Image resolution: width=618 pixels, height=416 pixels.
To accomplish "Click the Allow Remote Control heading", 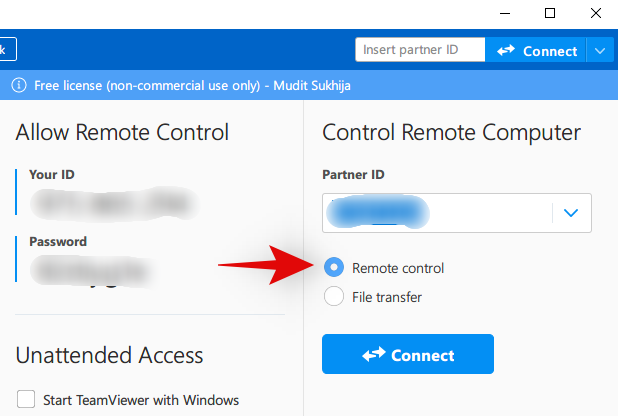I will [122, 132].
